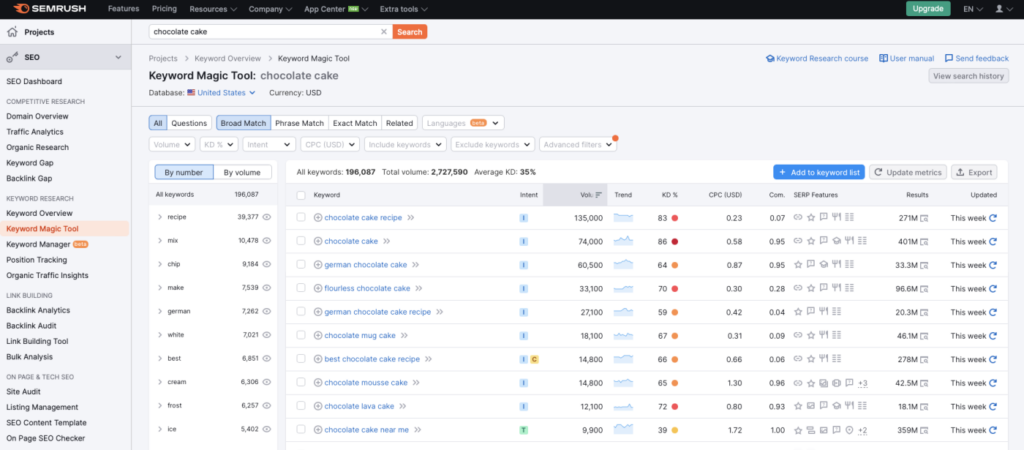Click the plus icon beside chocolate mug cake

318,336
